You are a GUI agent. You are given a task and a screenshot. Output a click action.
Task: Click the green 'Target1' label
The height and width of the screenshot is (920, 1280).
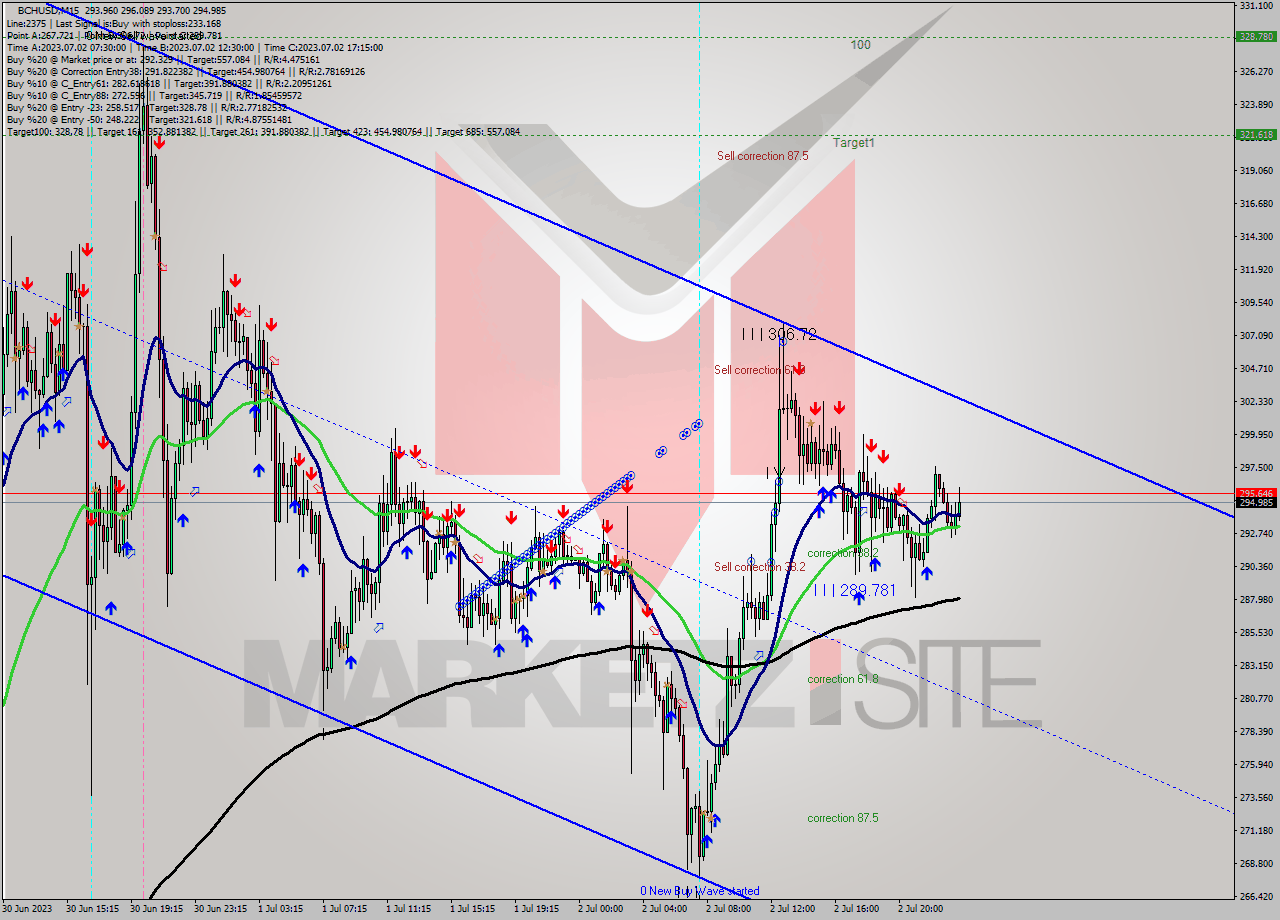[x=854, y=143]
